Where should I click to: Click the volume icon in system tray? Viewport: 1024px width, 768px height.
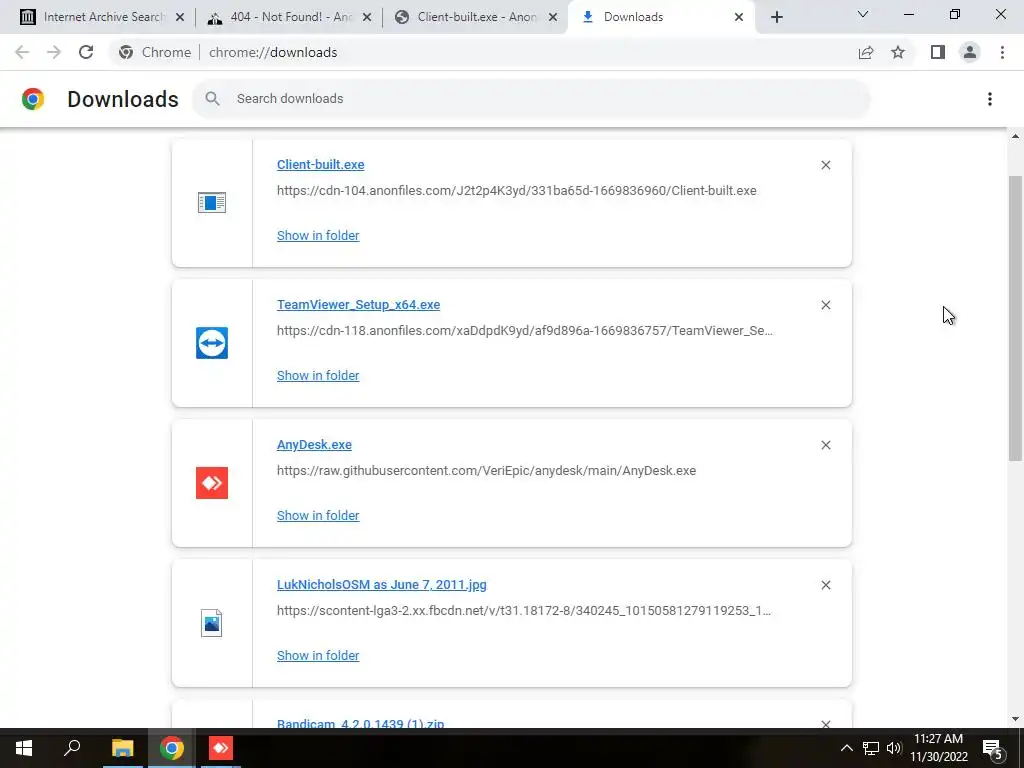(893, 748)
